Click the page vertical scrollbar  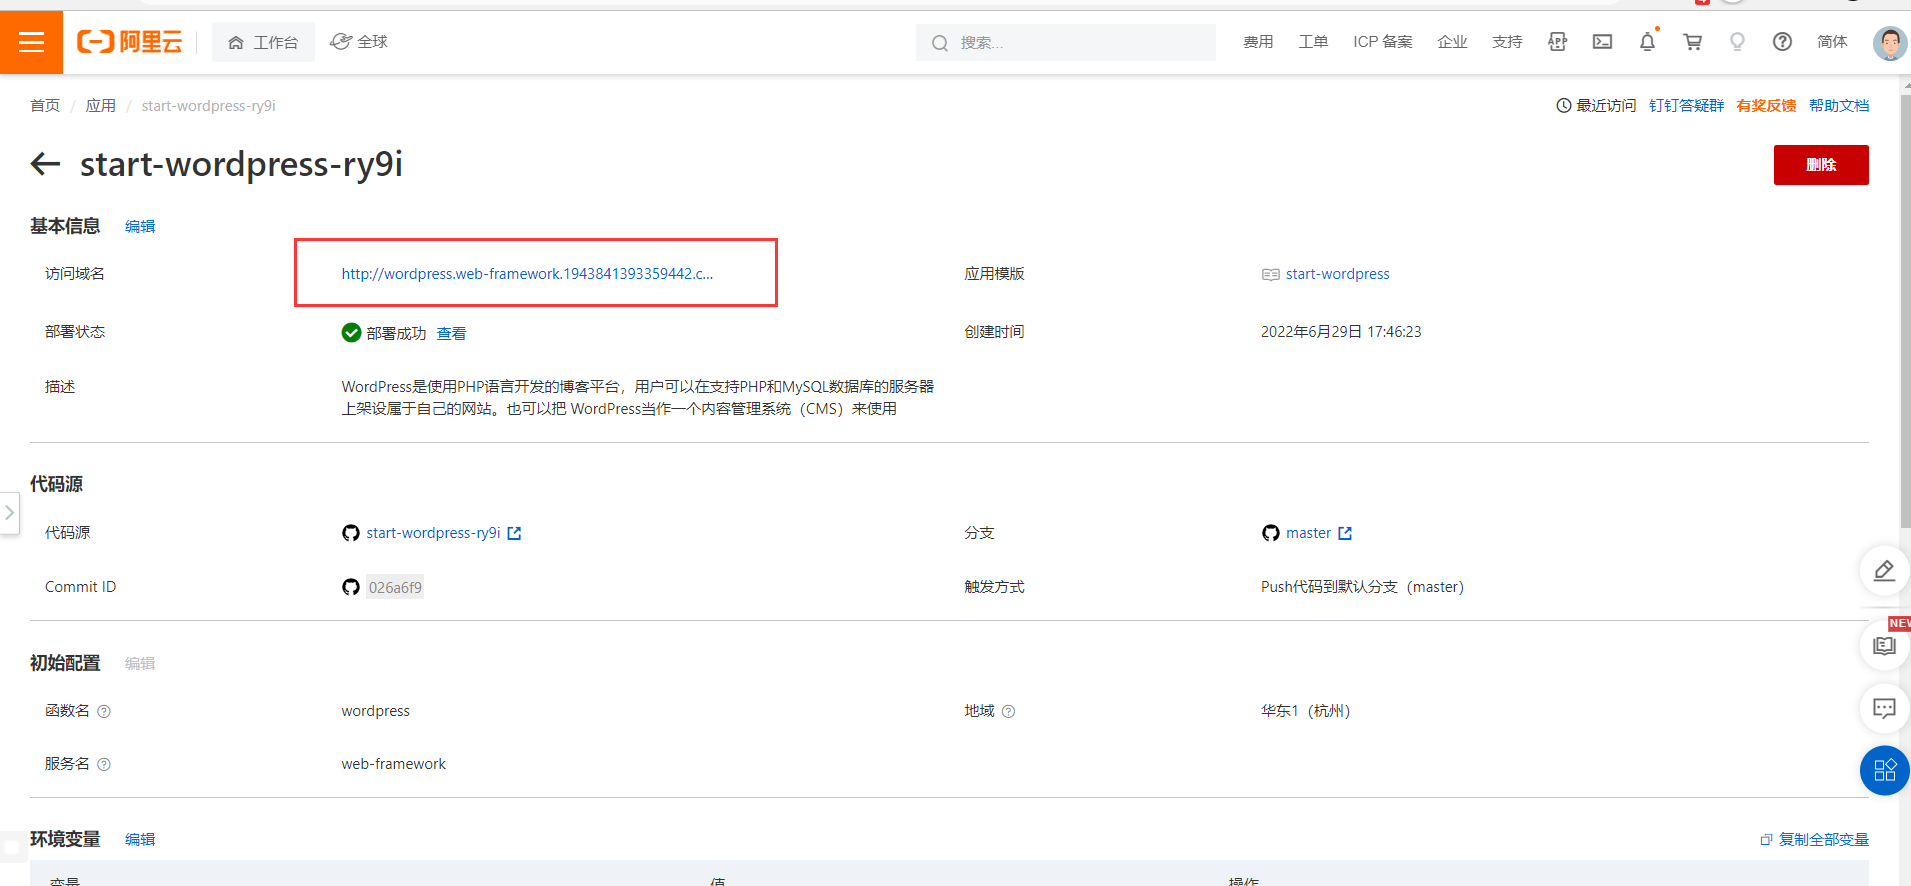click(1905, 310)
